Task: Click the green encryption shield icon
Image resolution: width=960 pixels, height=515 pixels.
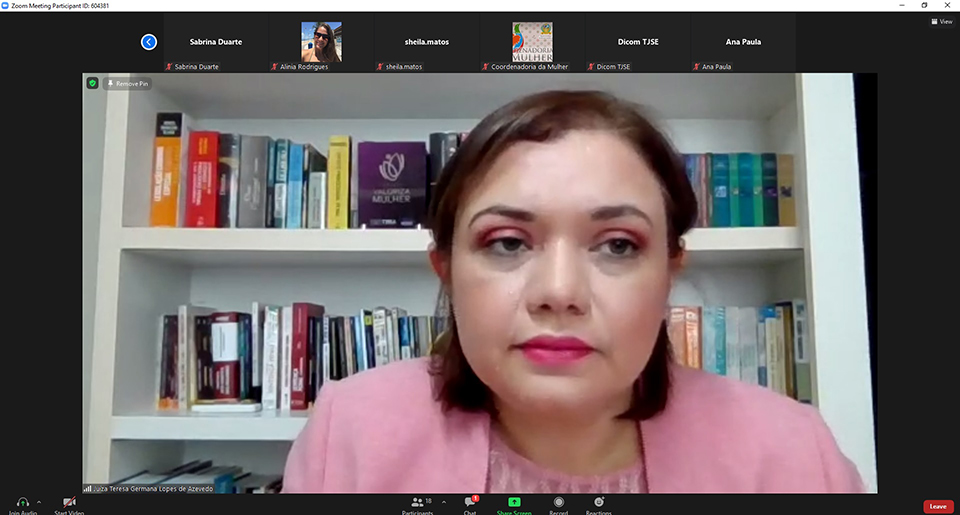Action: pyautogui.click(x=93, y=83)
